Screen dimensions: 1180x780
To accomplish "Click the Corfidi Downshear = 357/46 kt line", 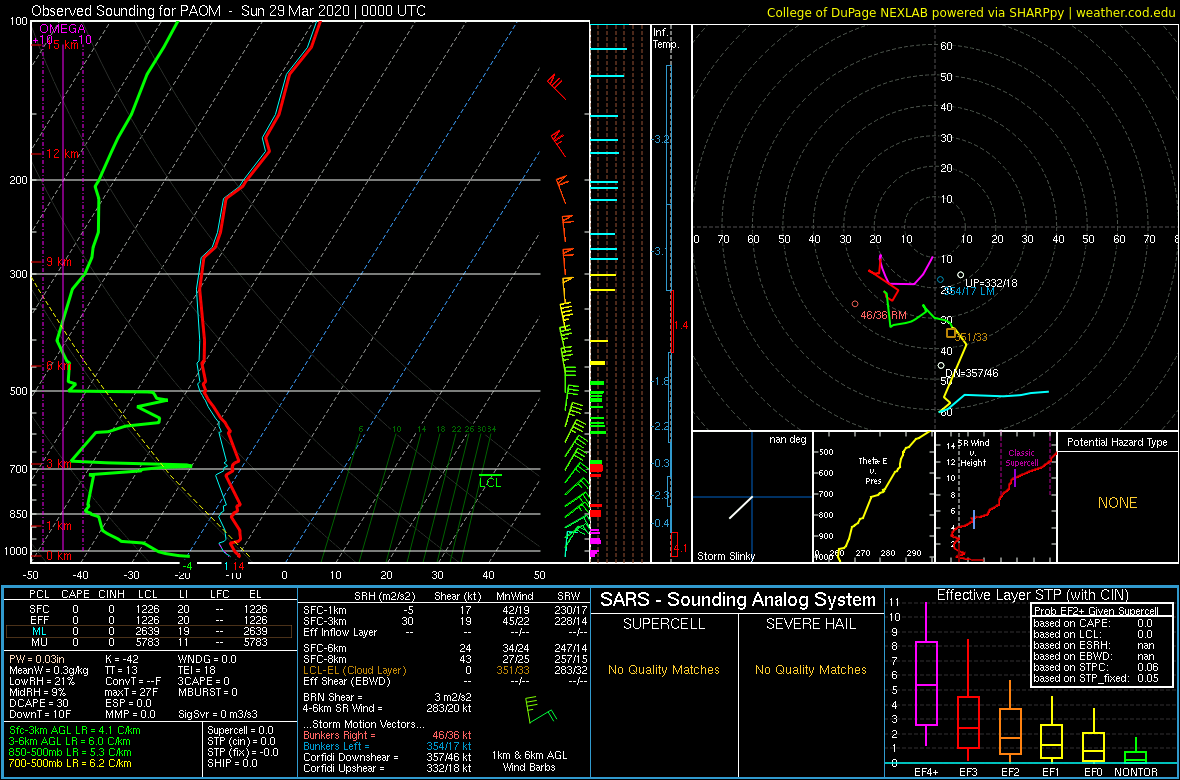I will pyautogui.click(x=387, y=757).
